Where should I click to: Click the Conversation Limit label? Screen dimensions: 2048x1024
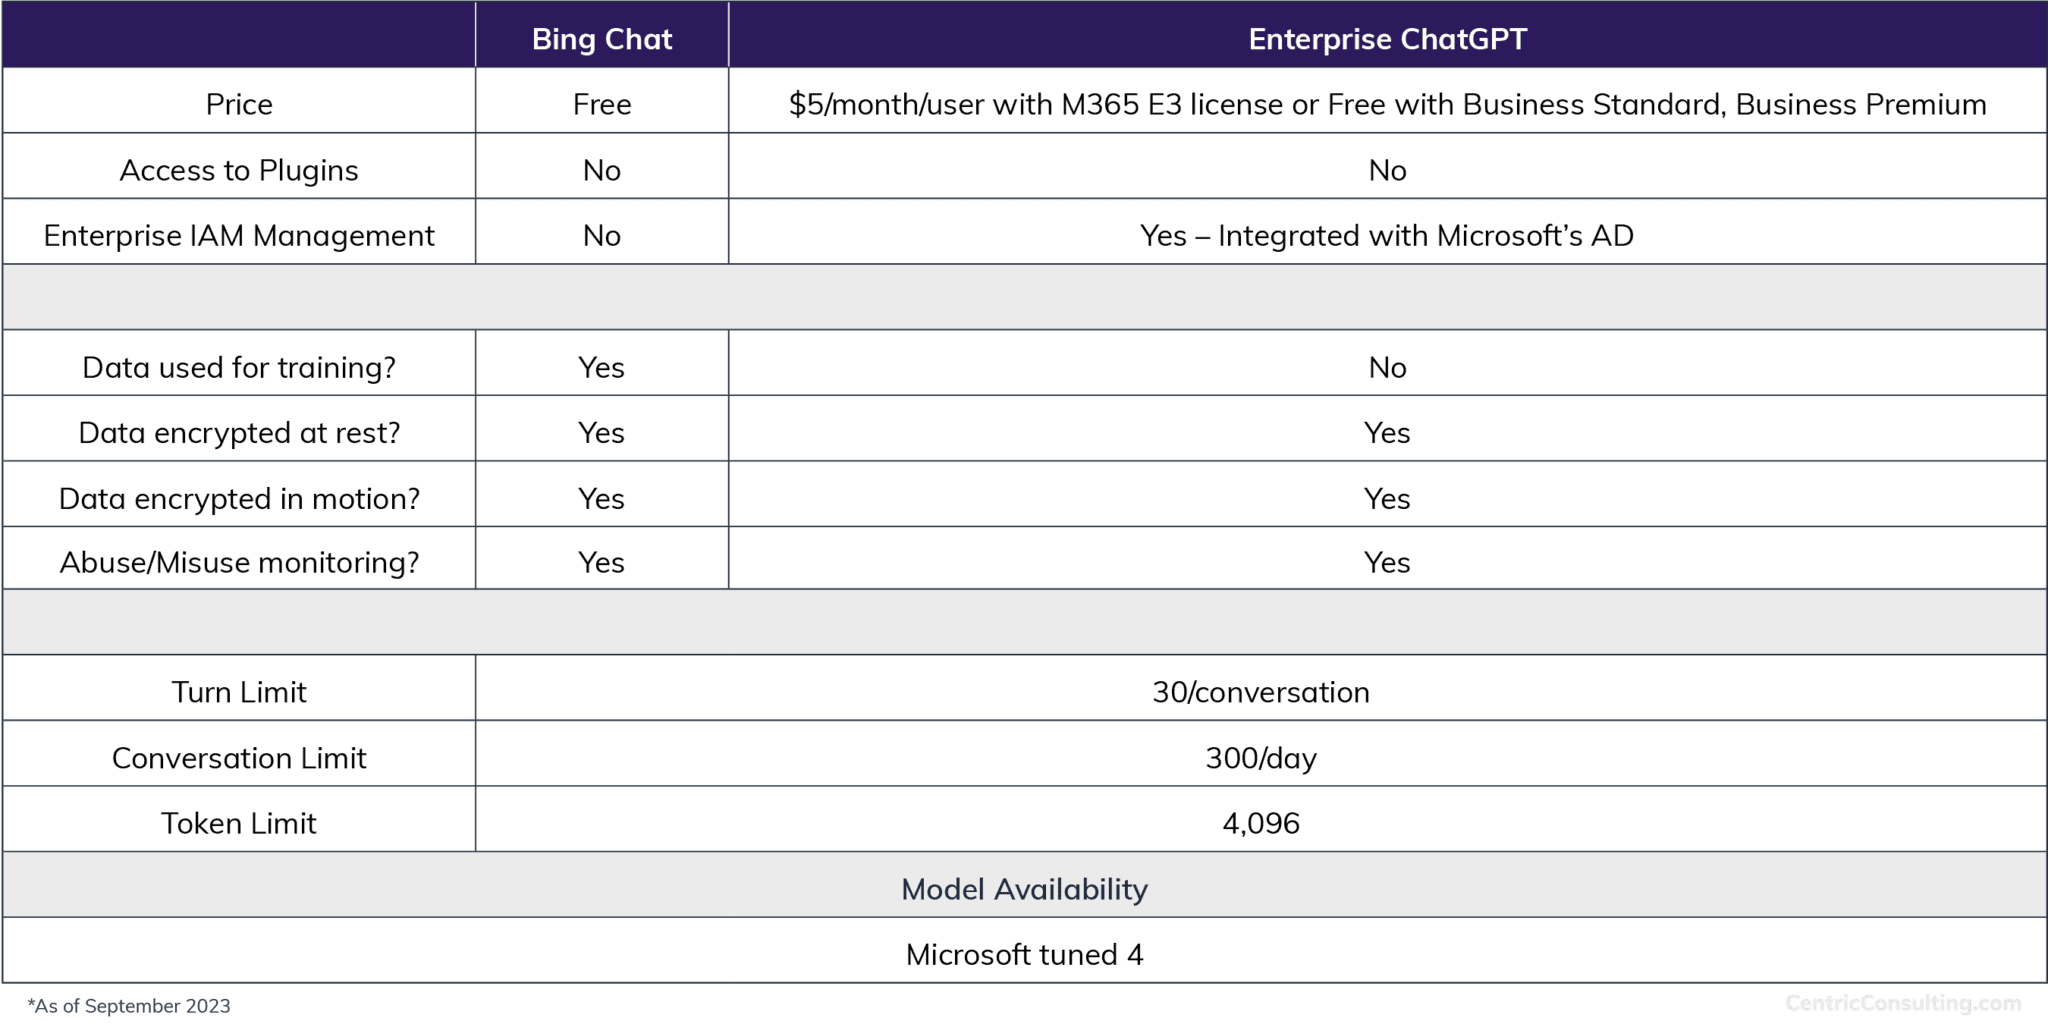click(x=239, y=757)
